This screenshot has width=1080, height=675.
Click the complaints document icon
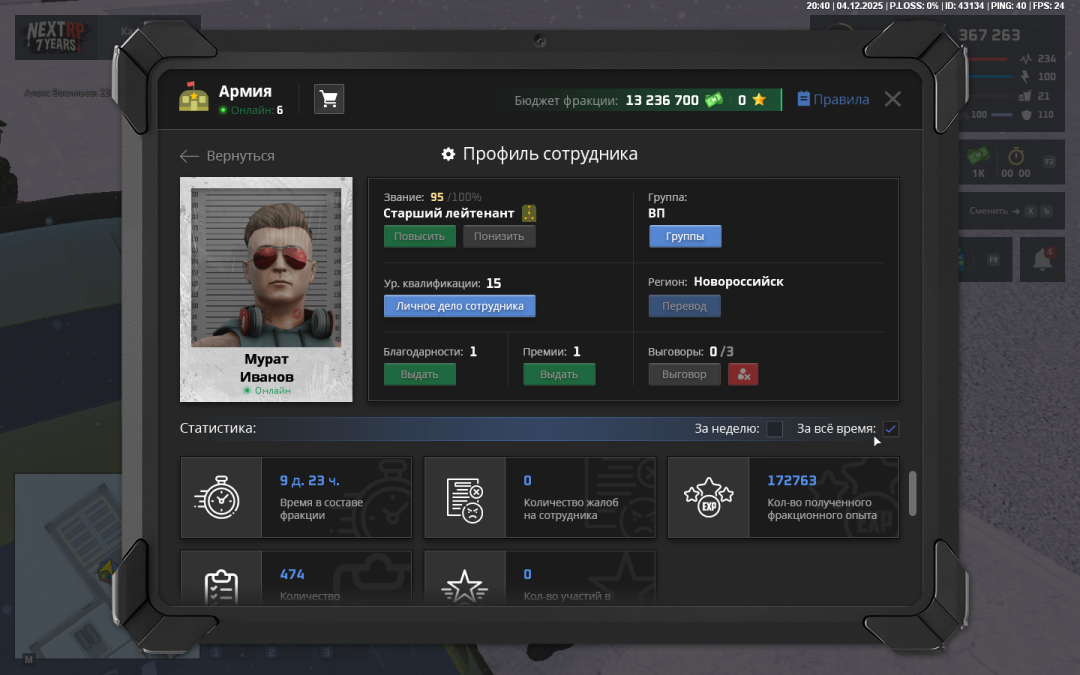[465, 498]
